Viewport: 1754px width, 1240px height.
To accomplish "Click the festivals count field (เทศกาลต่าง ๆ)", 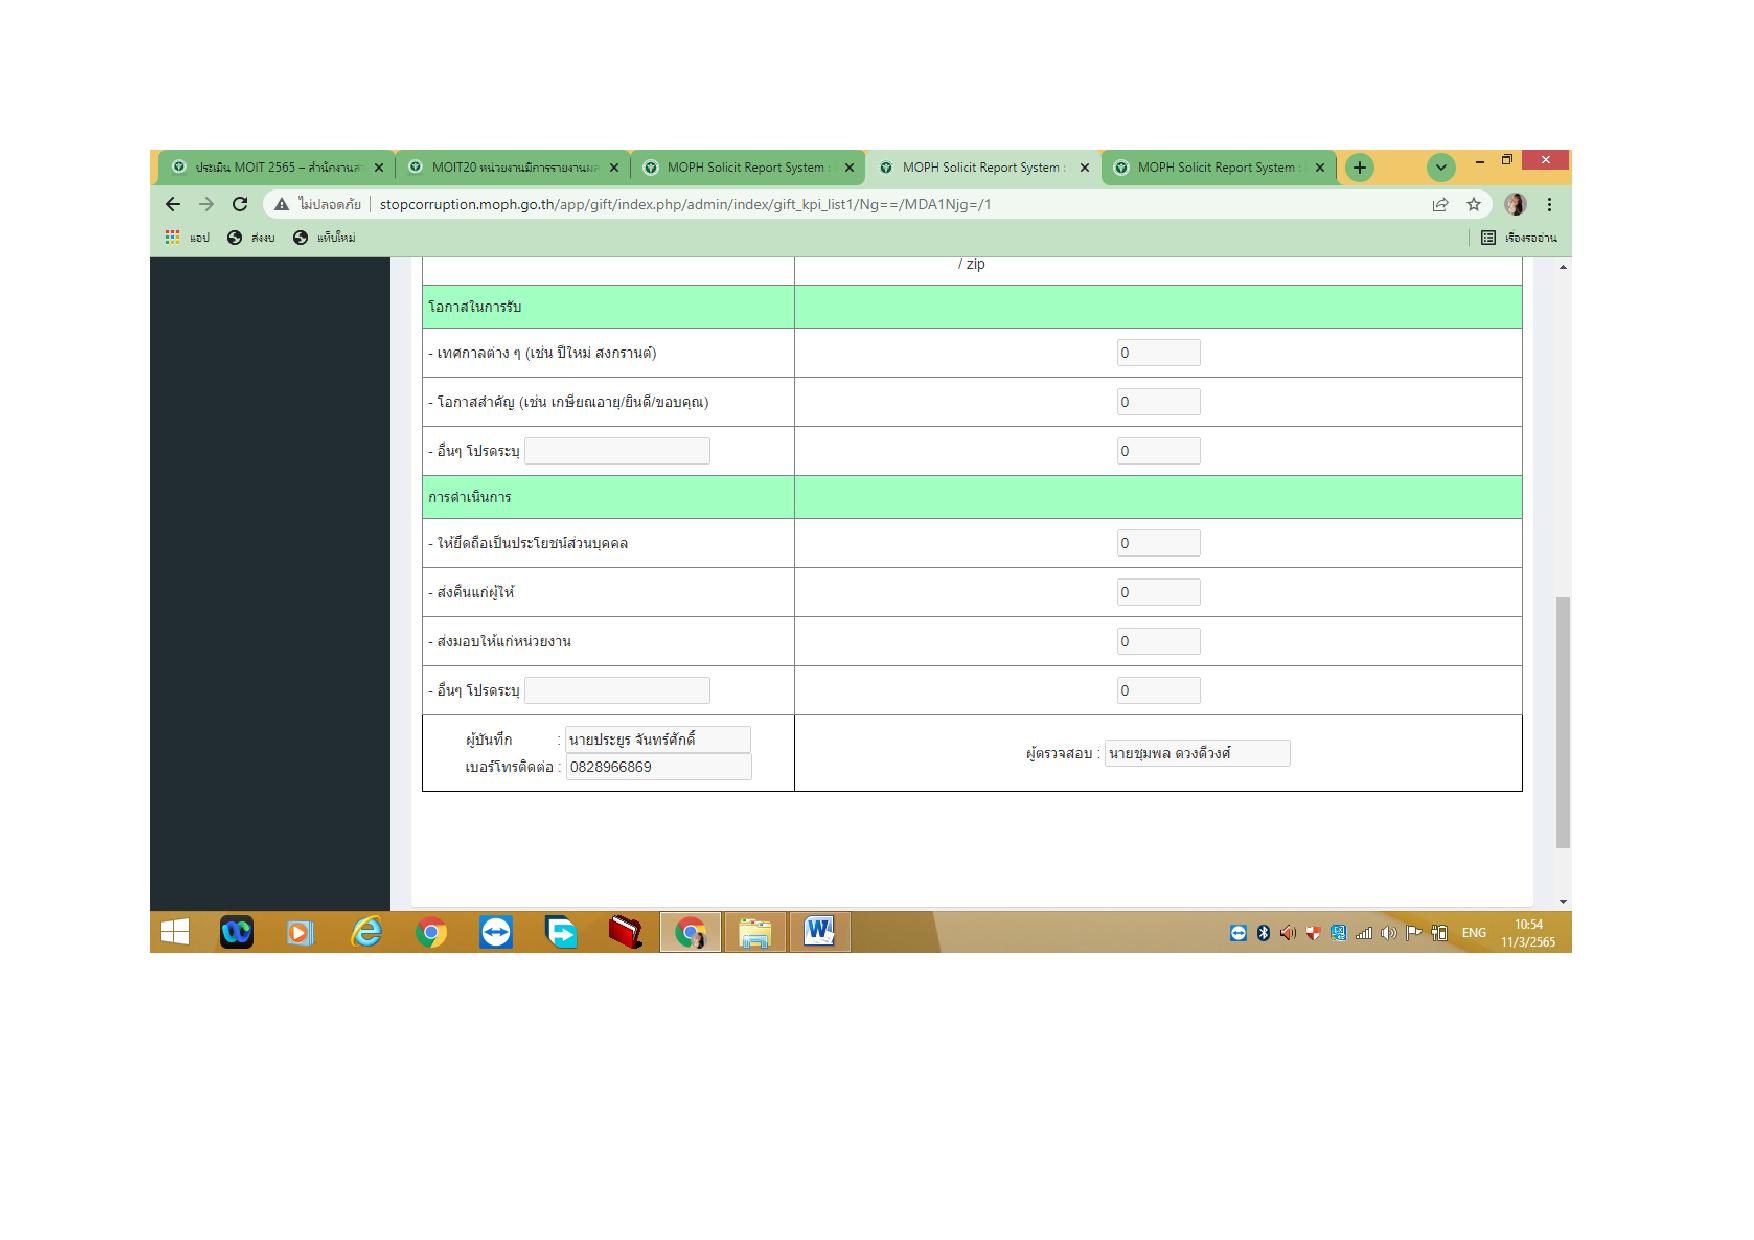I will point(1158,352).
